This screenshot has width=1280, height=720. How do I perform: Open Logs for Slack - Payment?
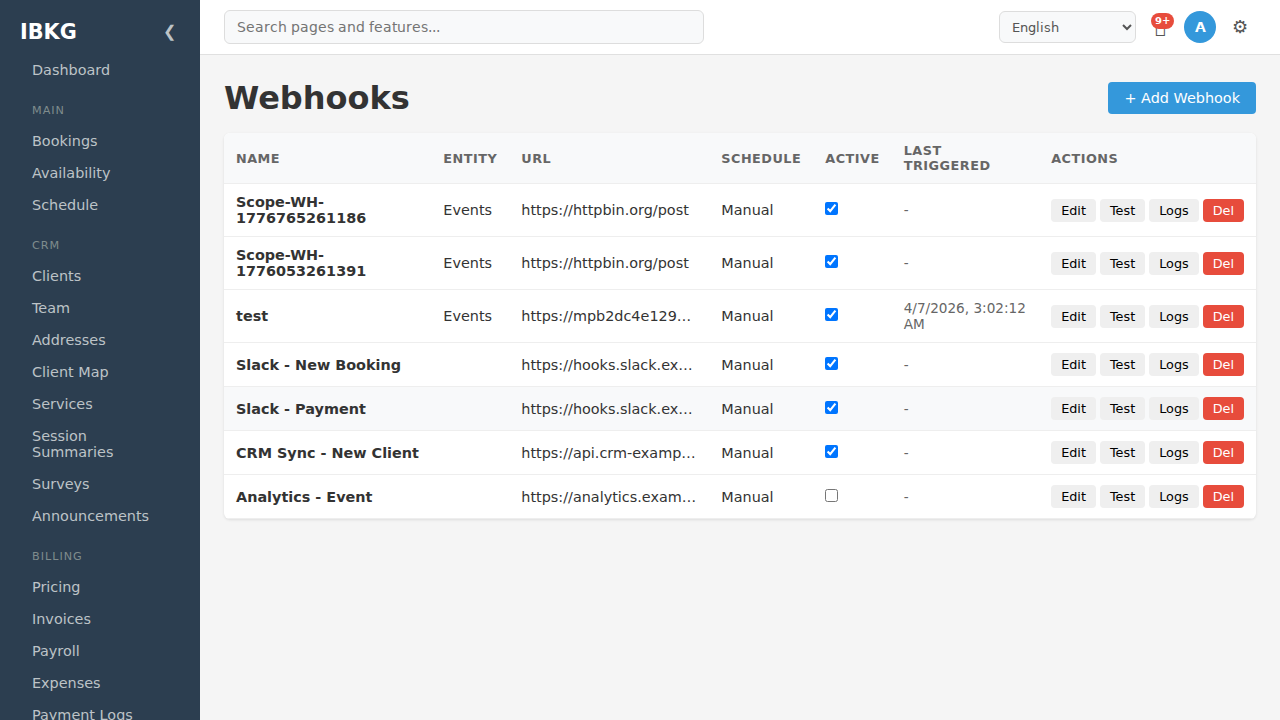tap(1174, 408)
